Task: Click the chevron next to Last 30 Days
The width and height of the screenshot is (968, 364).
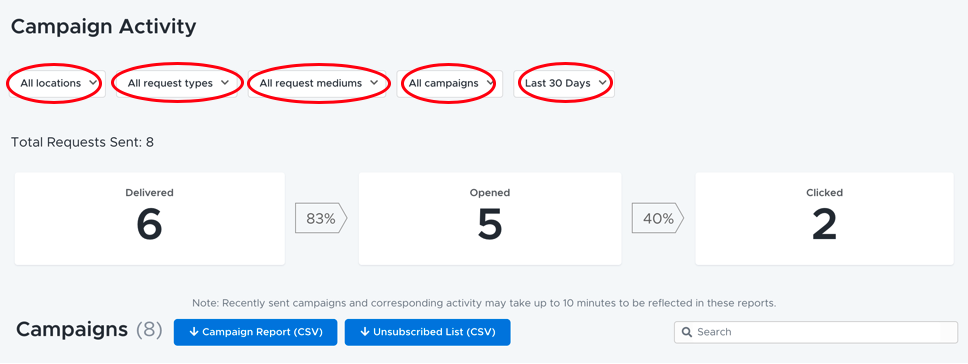Action: 602,83
